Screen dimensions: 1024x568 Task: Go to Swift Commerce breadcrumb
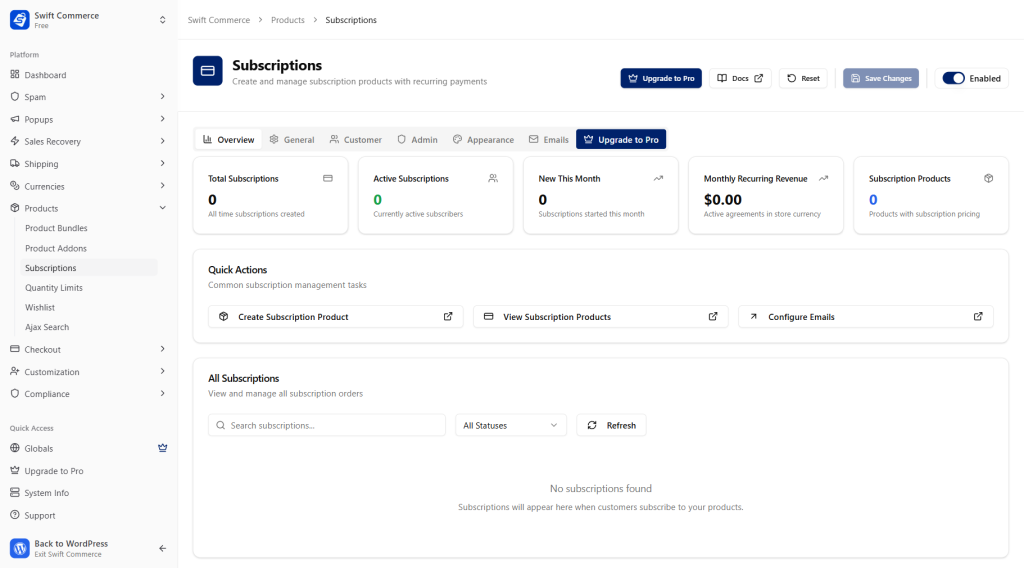pos(219,20)
